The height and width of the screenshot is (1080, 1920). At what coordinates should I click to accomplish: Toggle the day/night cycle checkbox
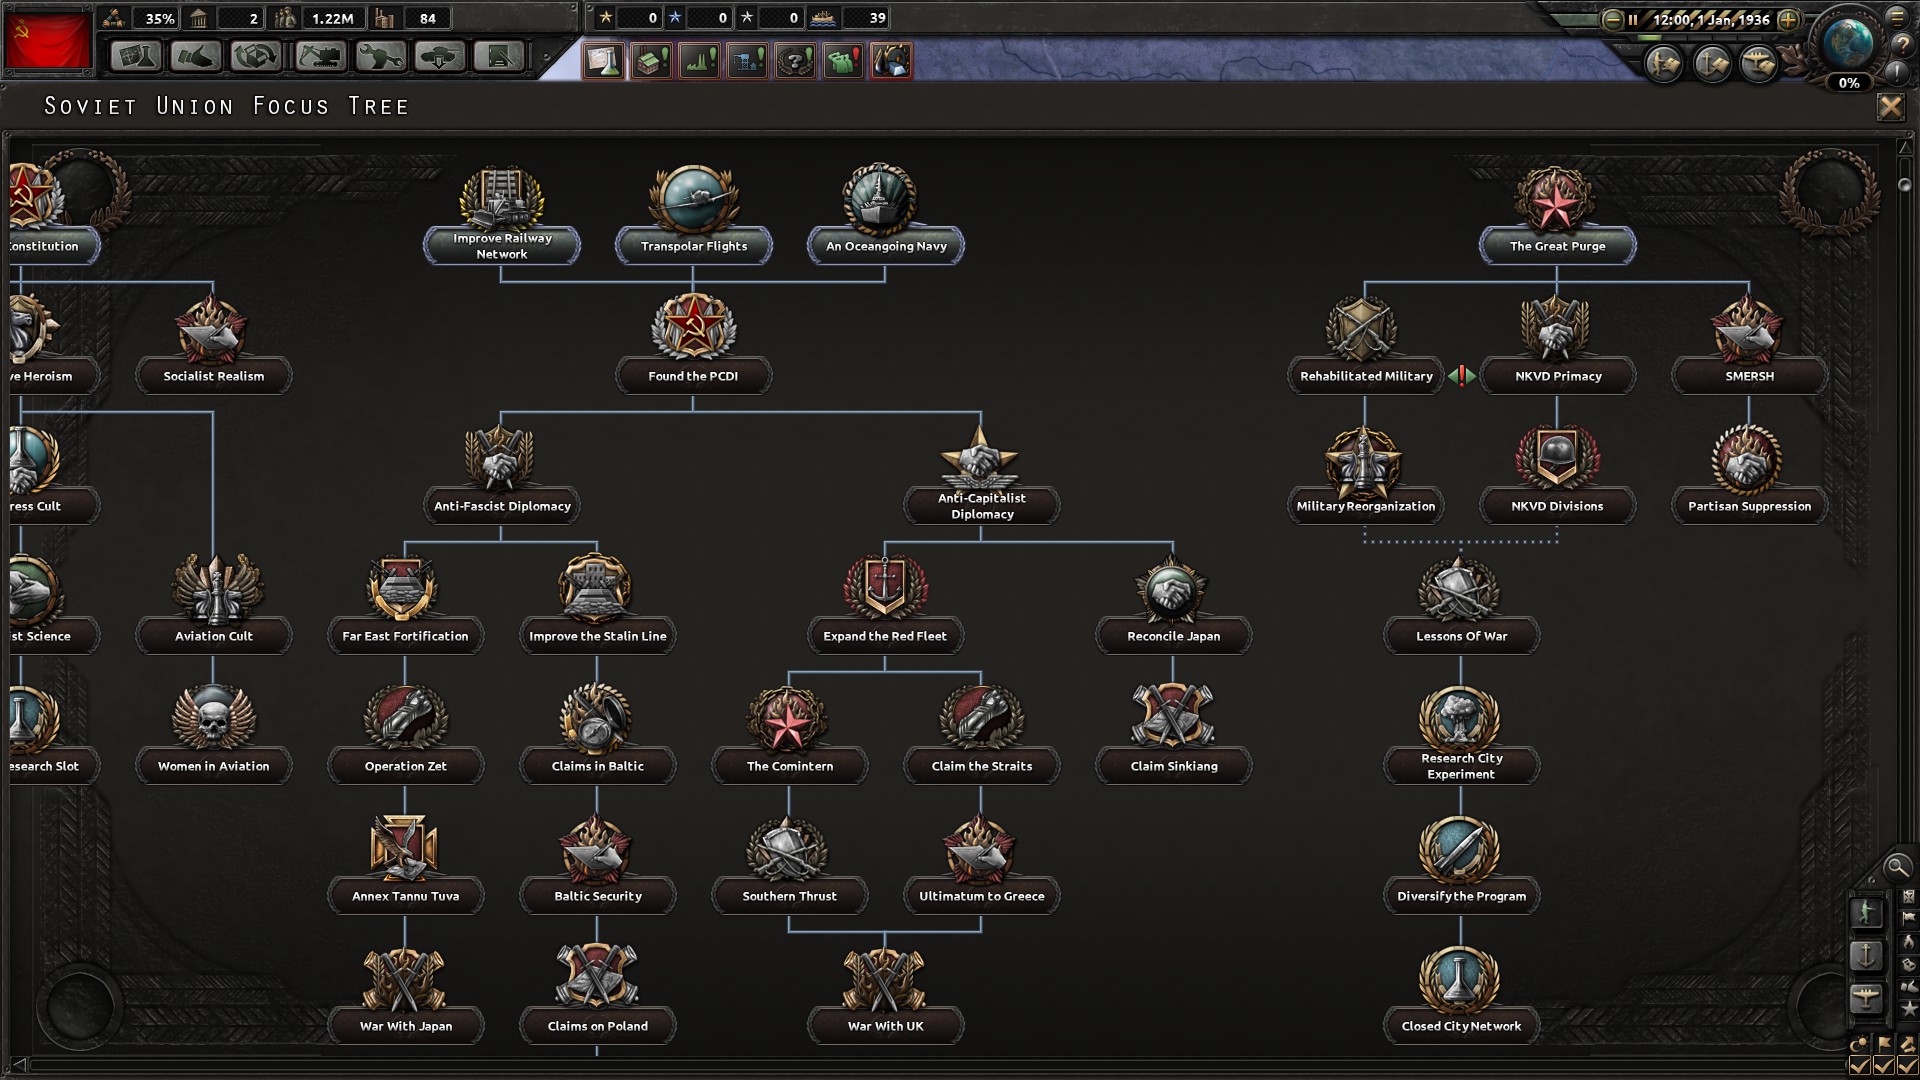pos(1860,1066)
